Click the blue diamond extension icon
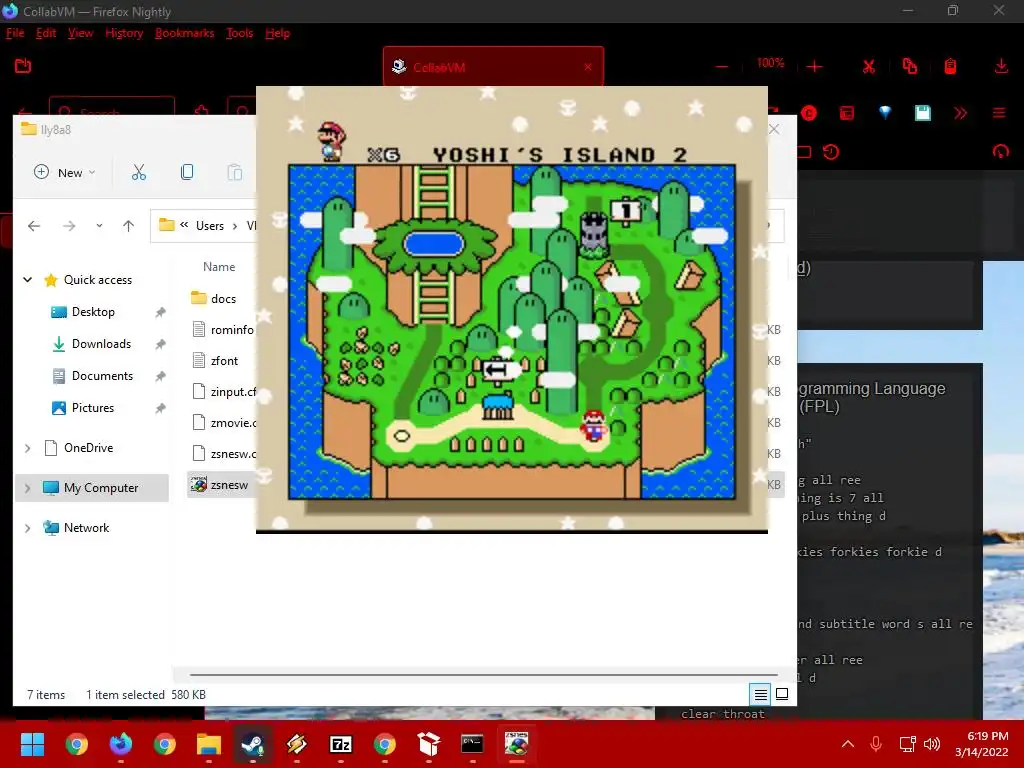1024x768 pixels. click(885, 112)
